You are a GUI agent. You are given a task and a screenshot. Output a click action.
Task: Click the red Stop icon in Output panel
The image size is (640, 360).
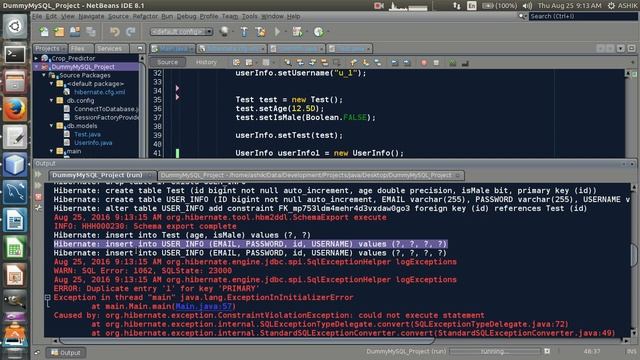click(x=38, y=197)
